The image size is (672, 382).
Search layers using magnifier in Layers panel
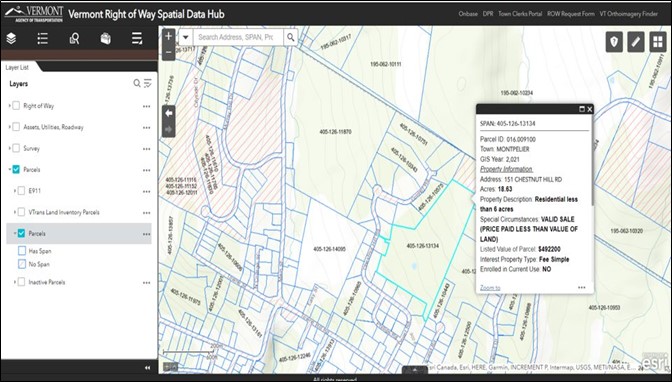coord(137,83)
